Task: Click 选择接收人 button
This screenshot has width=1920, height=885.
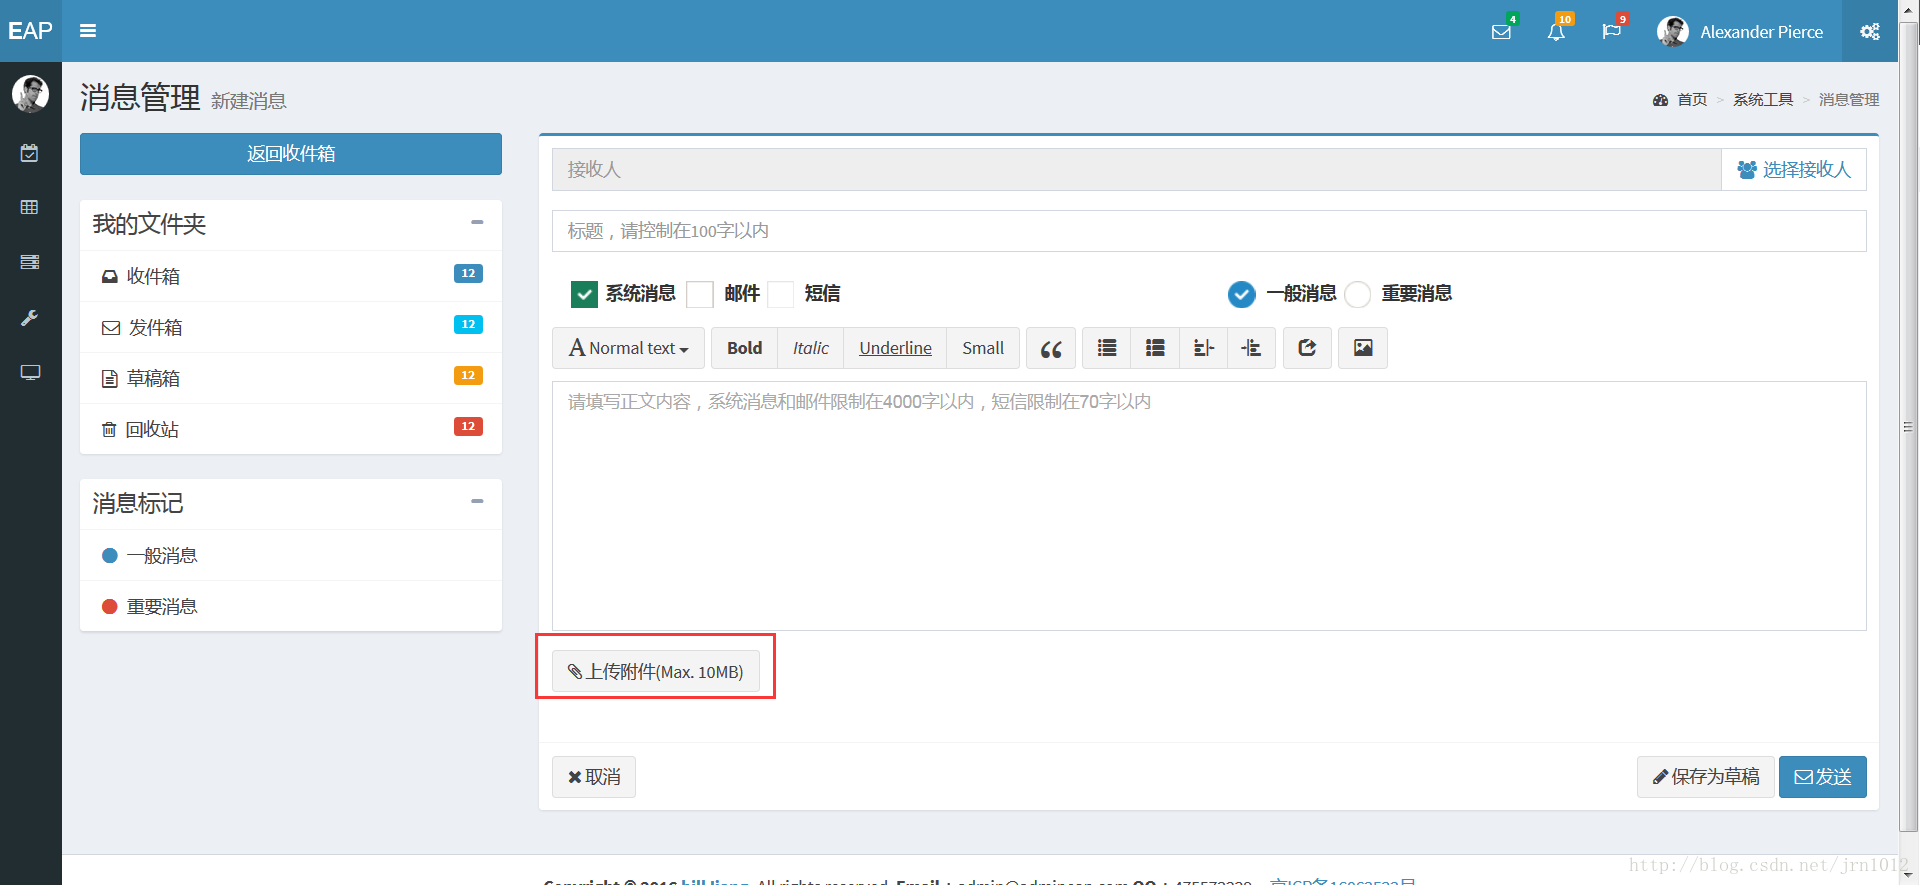Action: (1794, 170)
